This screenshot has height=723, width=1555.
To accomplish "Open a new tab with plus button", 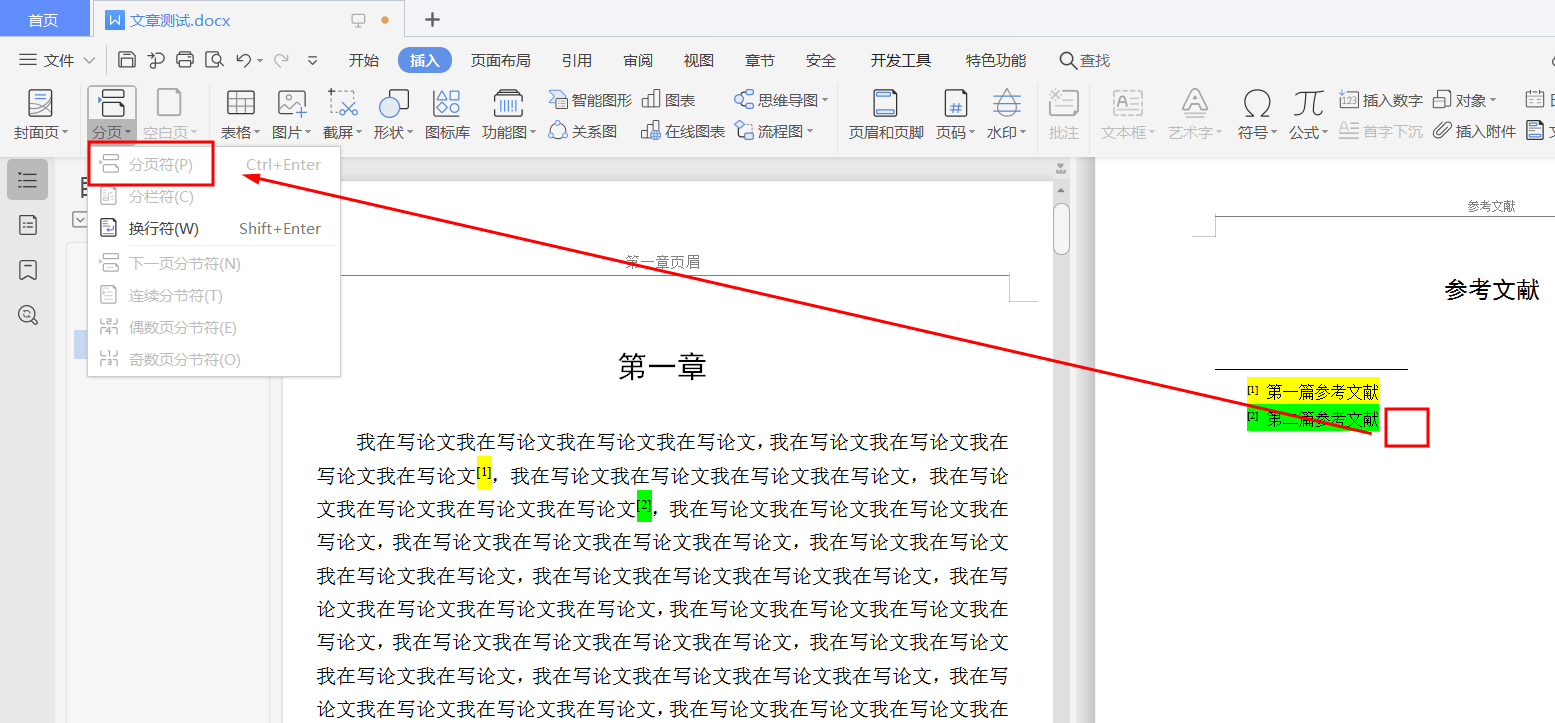I will point(432,20).
